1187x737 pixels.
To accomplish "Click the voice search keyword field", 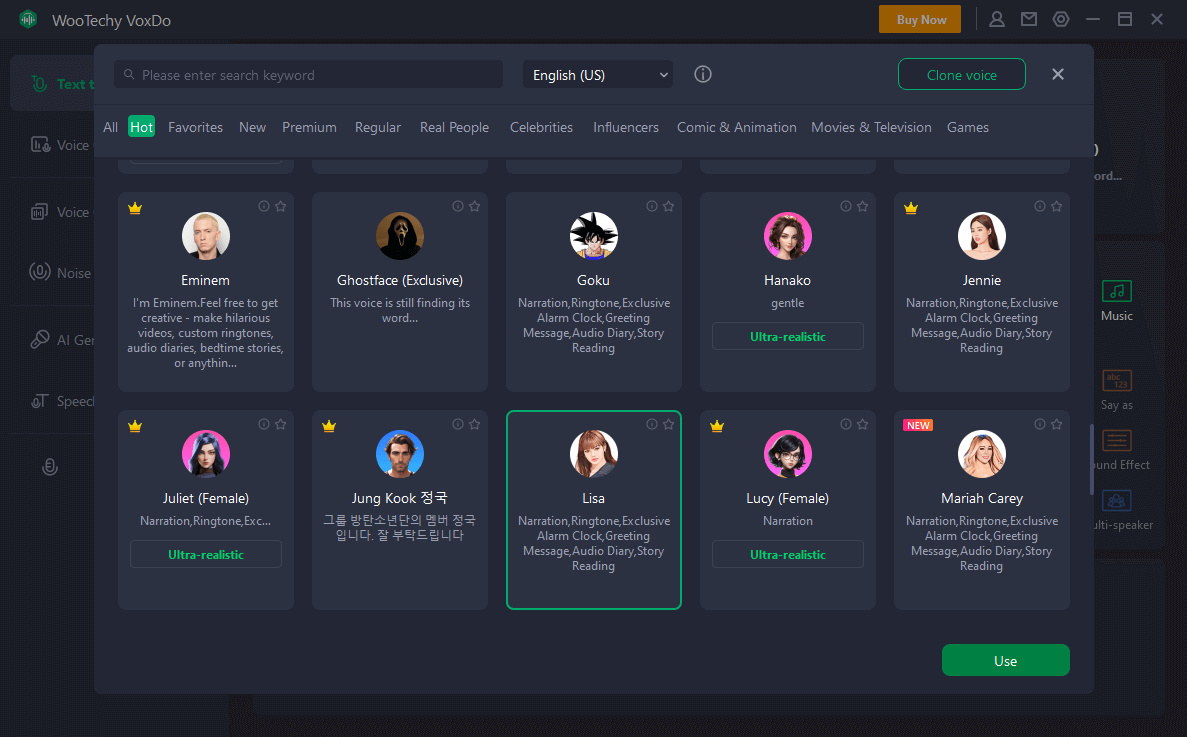I will 310,75.
